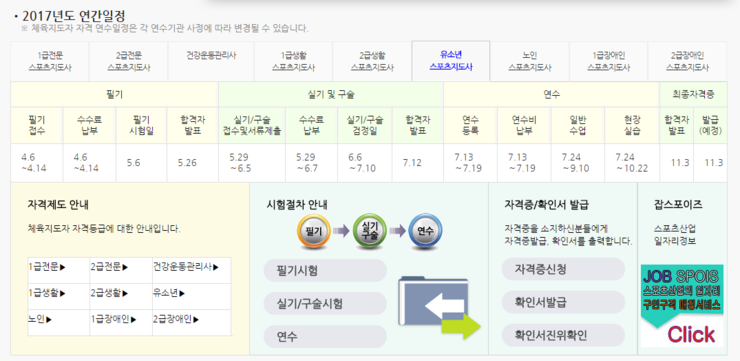The image size is (740, 361).
Task: Click the 일반 수업 column header
Action: click(x=578, y=125)
